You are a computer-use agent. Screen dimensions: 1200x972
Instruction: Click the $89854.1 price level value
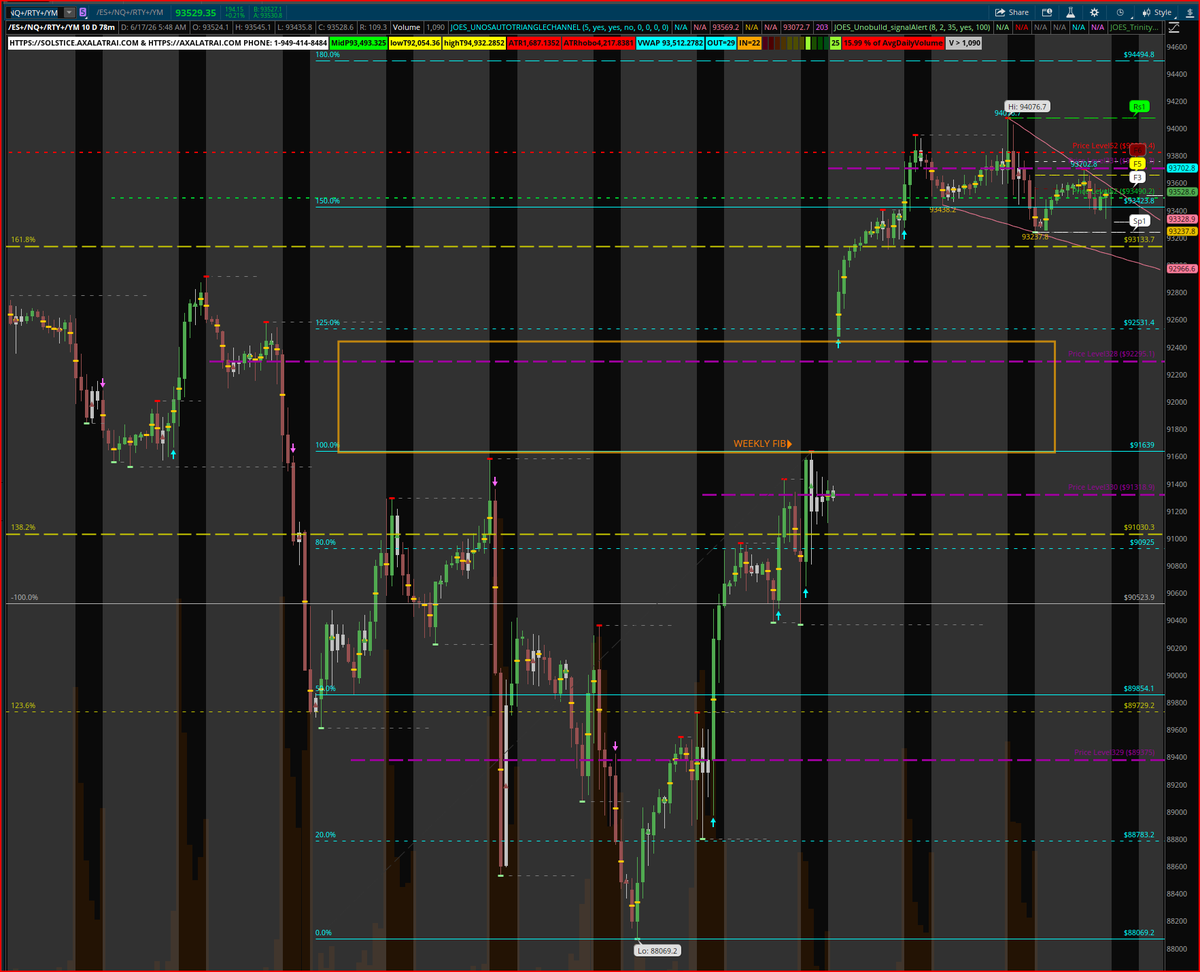(x=1139, y=688)
